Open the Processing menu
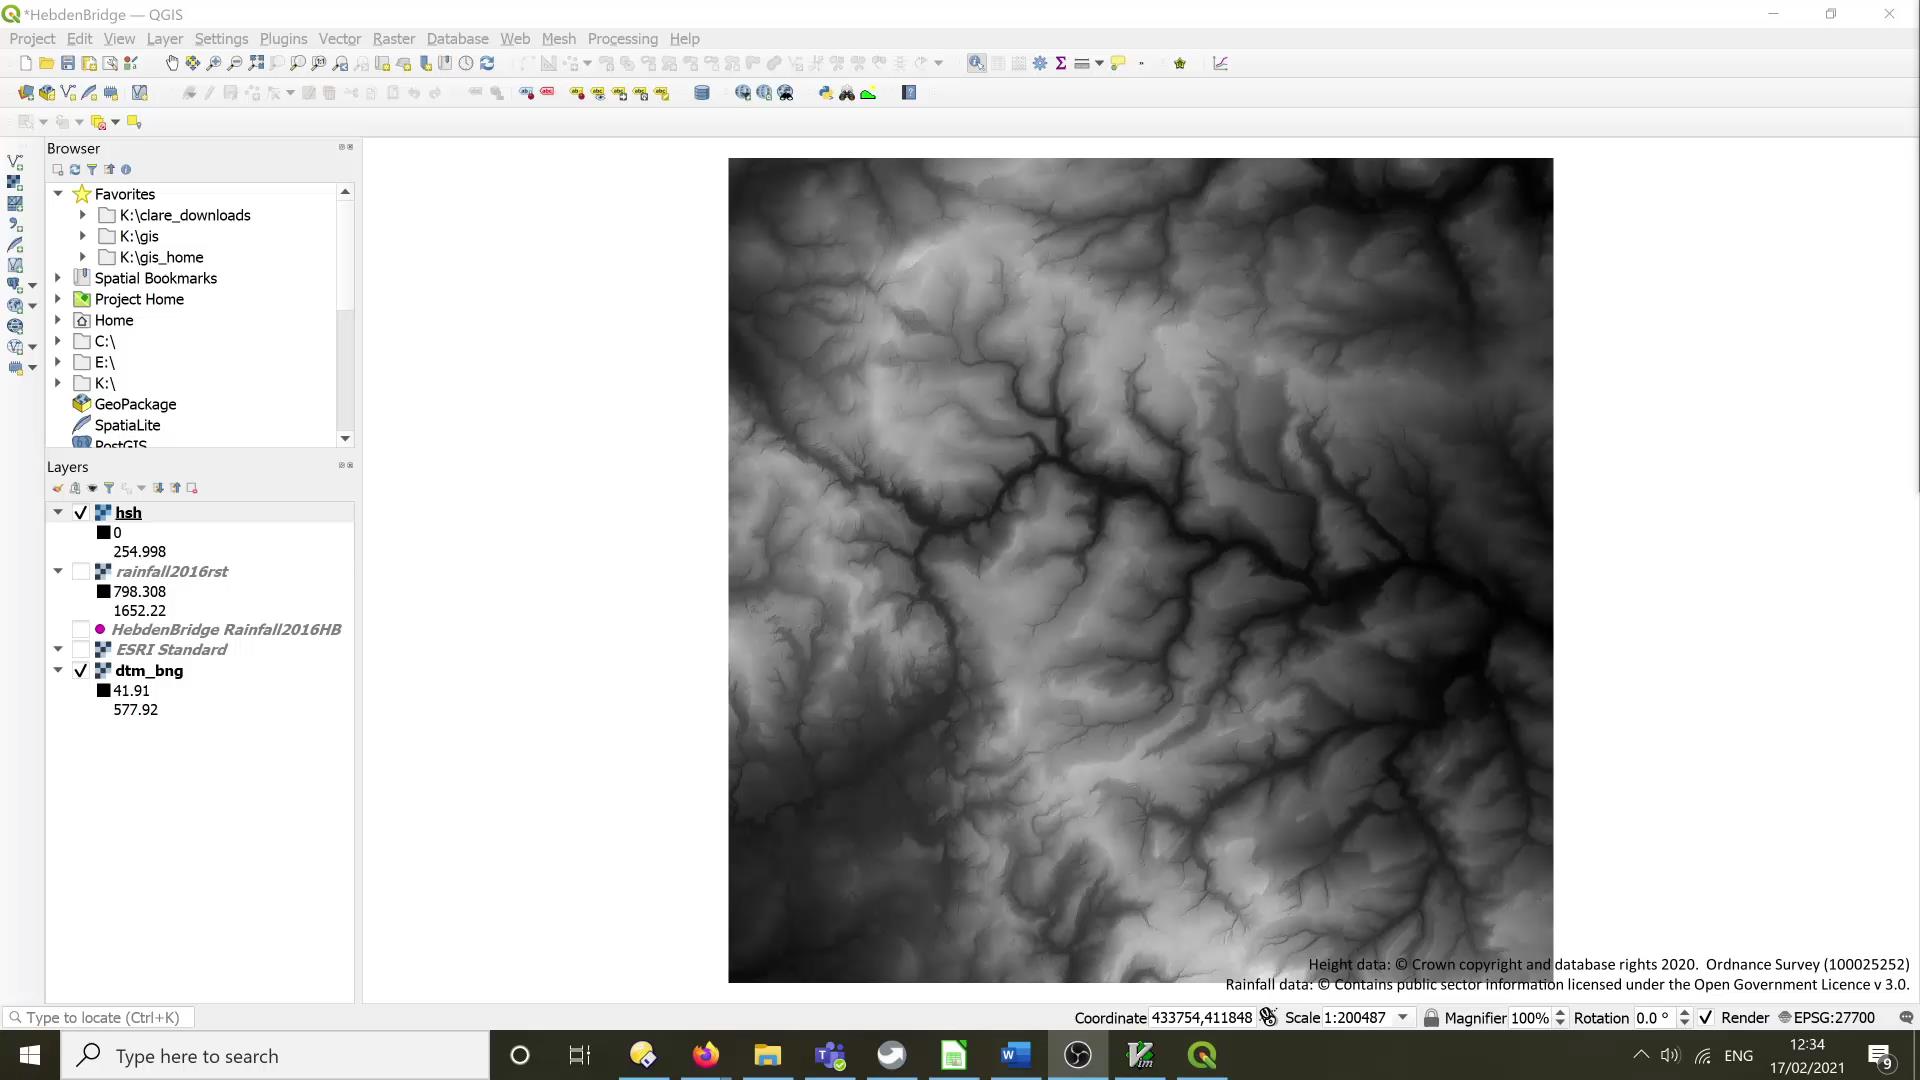 point(622,38)
